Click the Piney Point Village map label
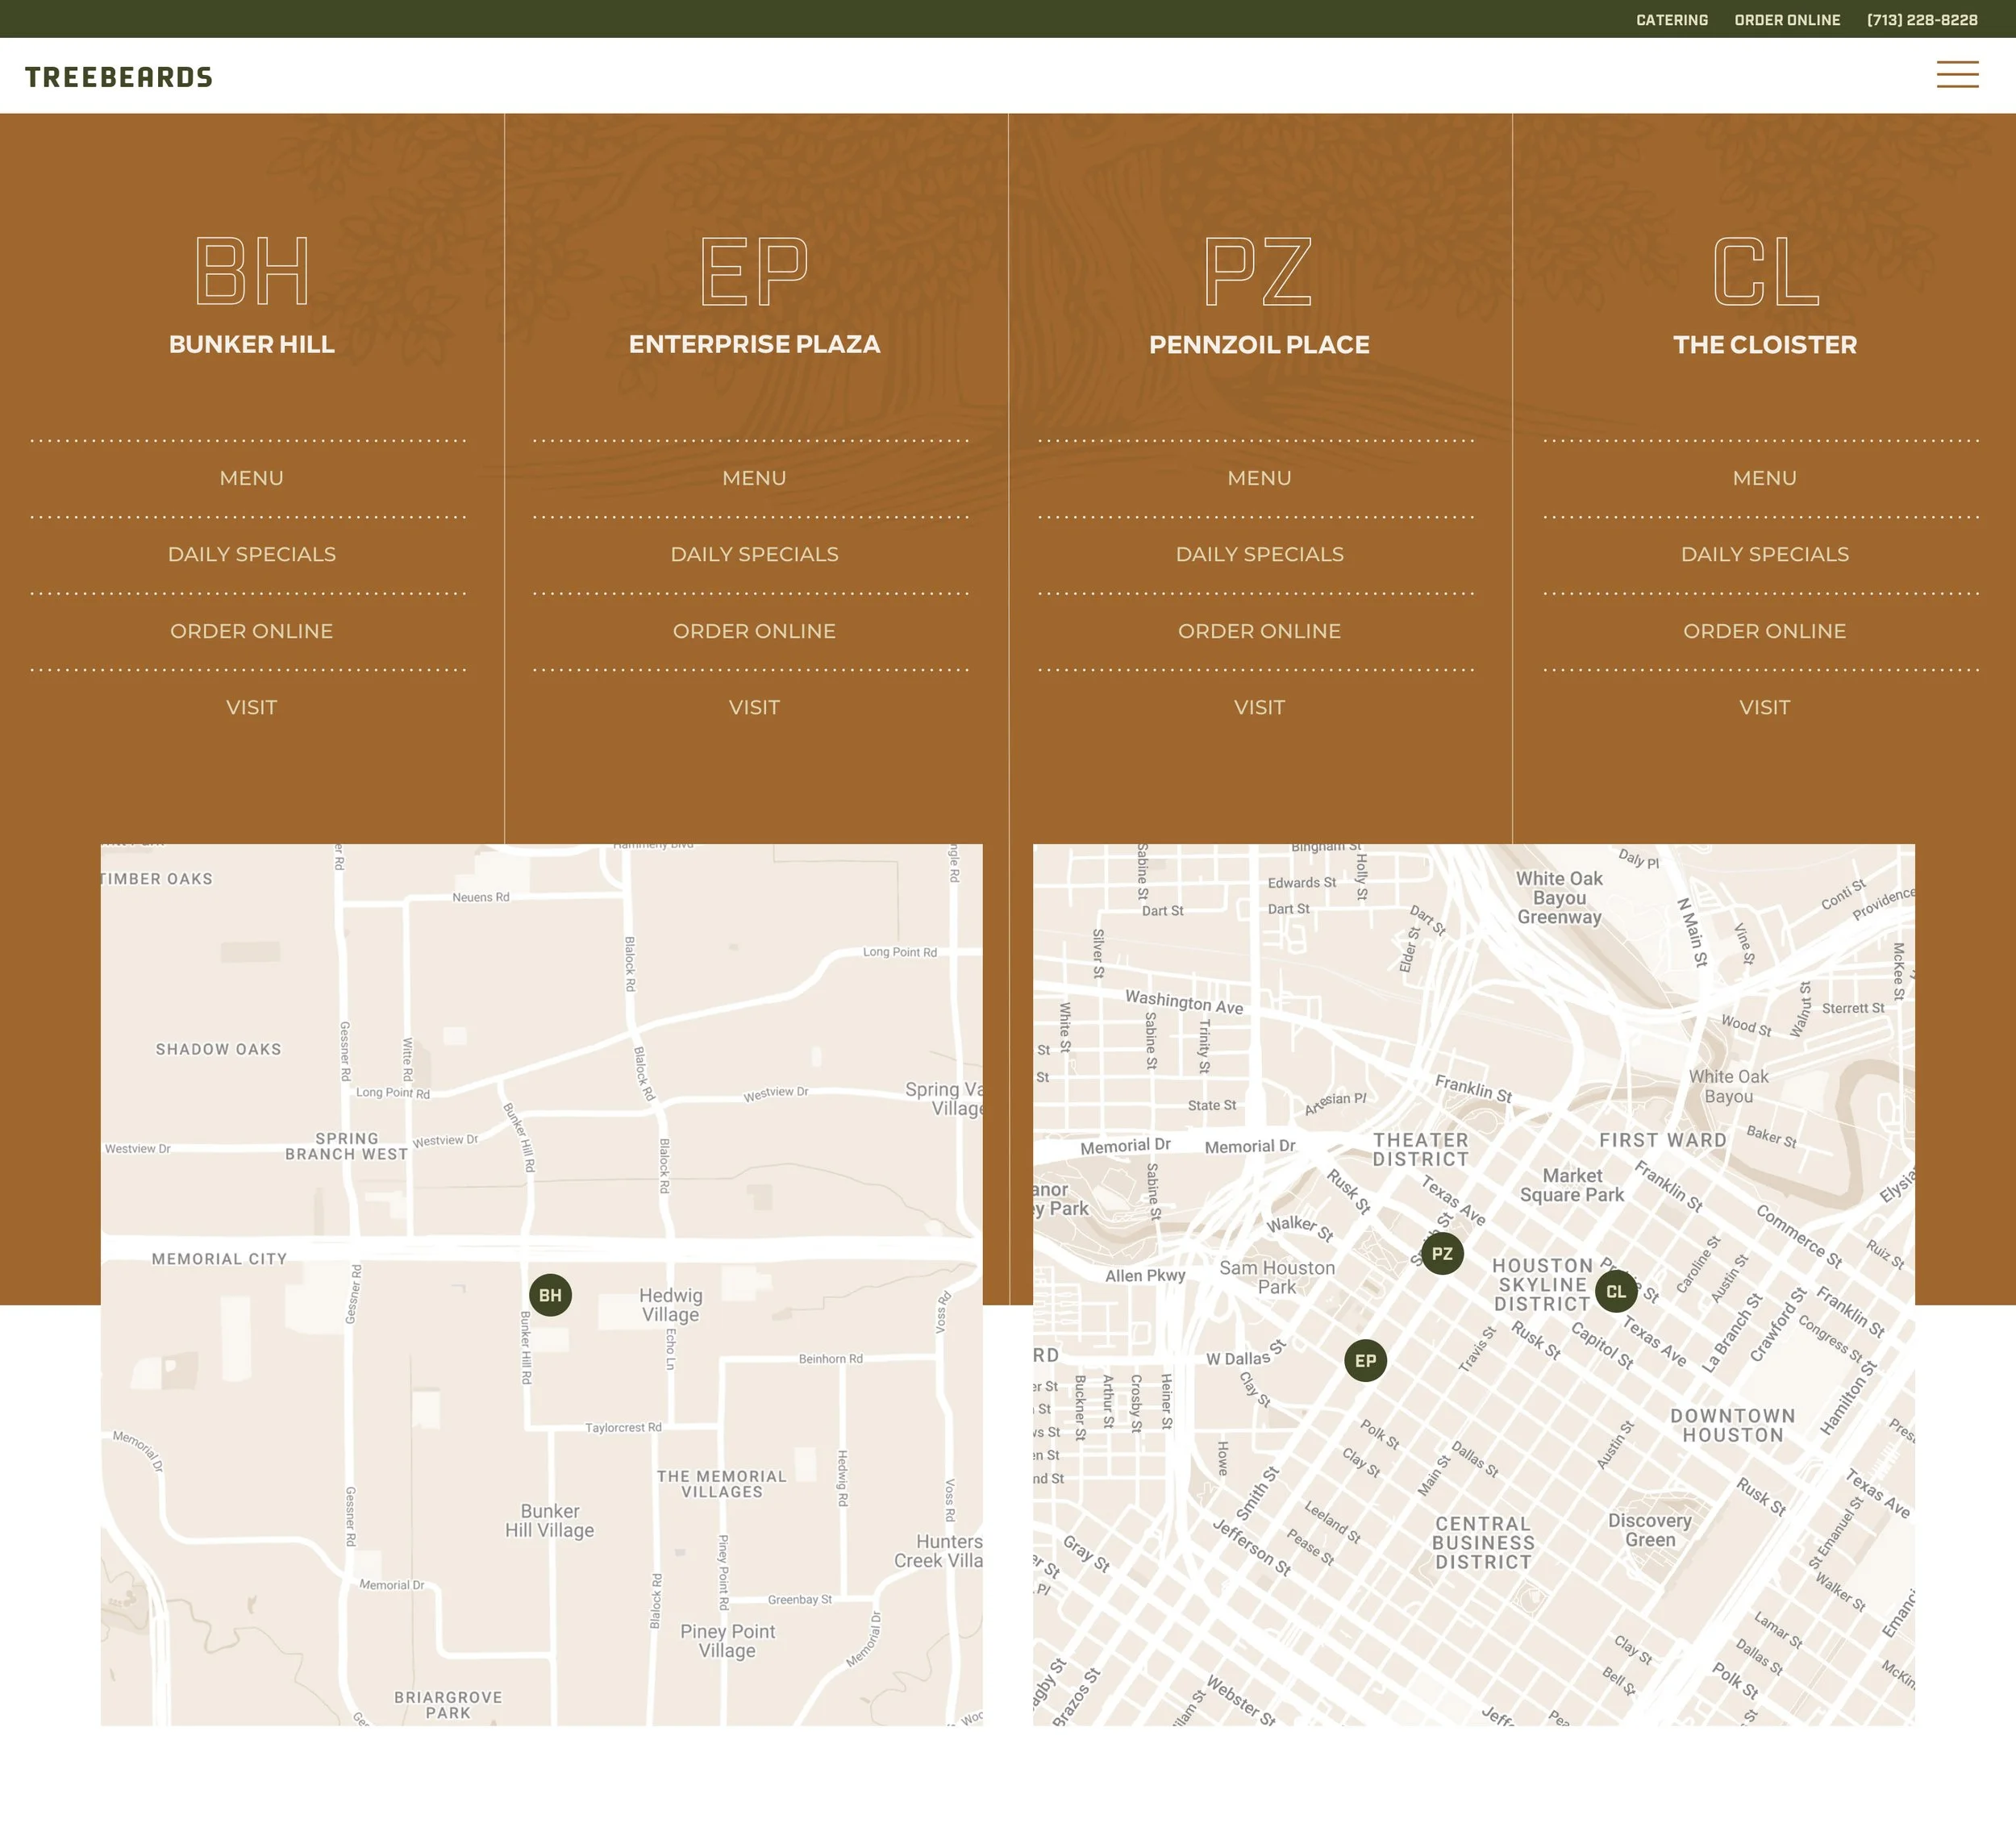This screenshot has height=1823, width=2016. click(727, 1641)
